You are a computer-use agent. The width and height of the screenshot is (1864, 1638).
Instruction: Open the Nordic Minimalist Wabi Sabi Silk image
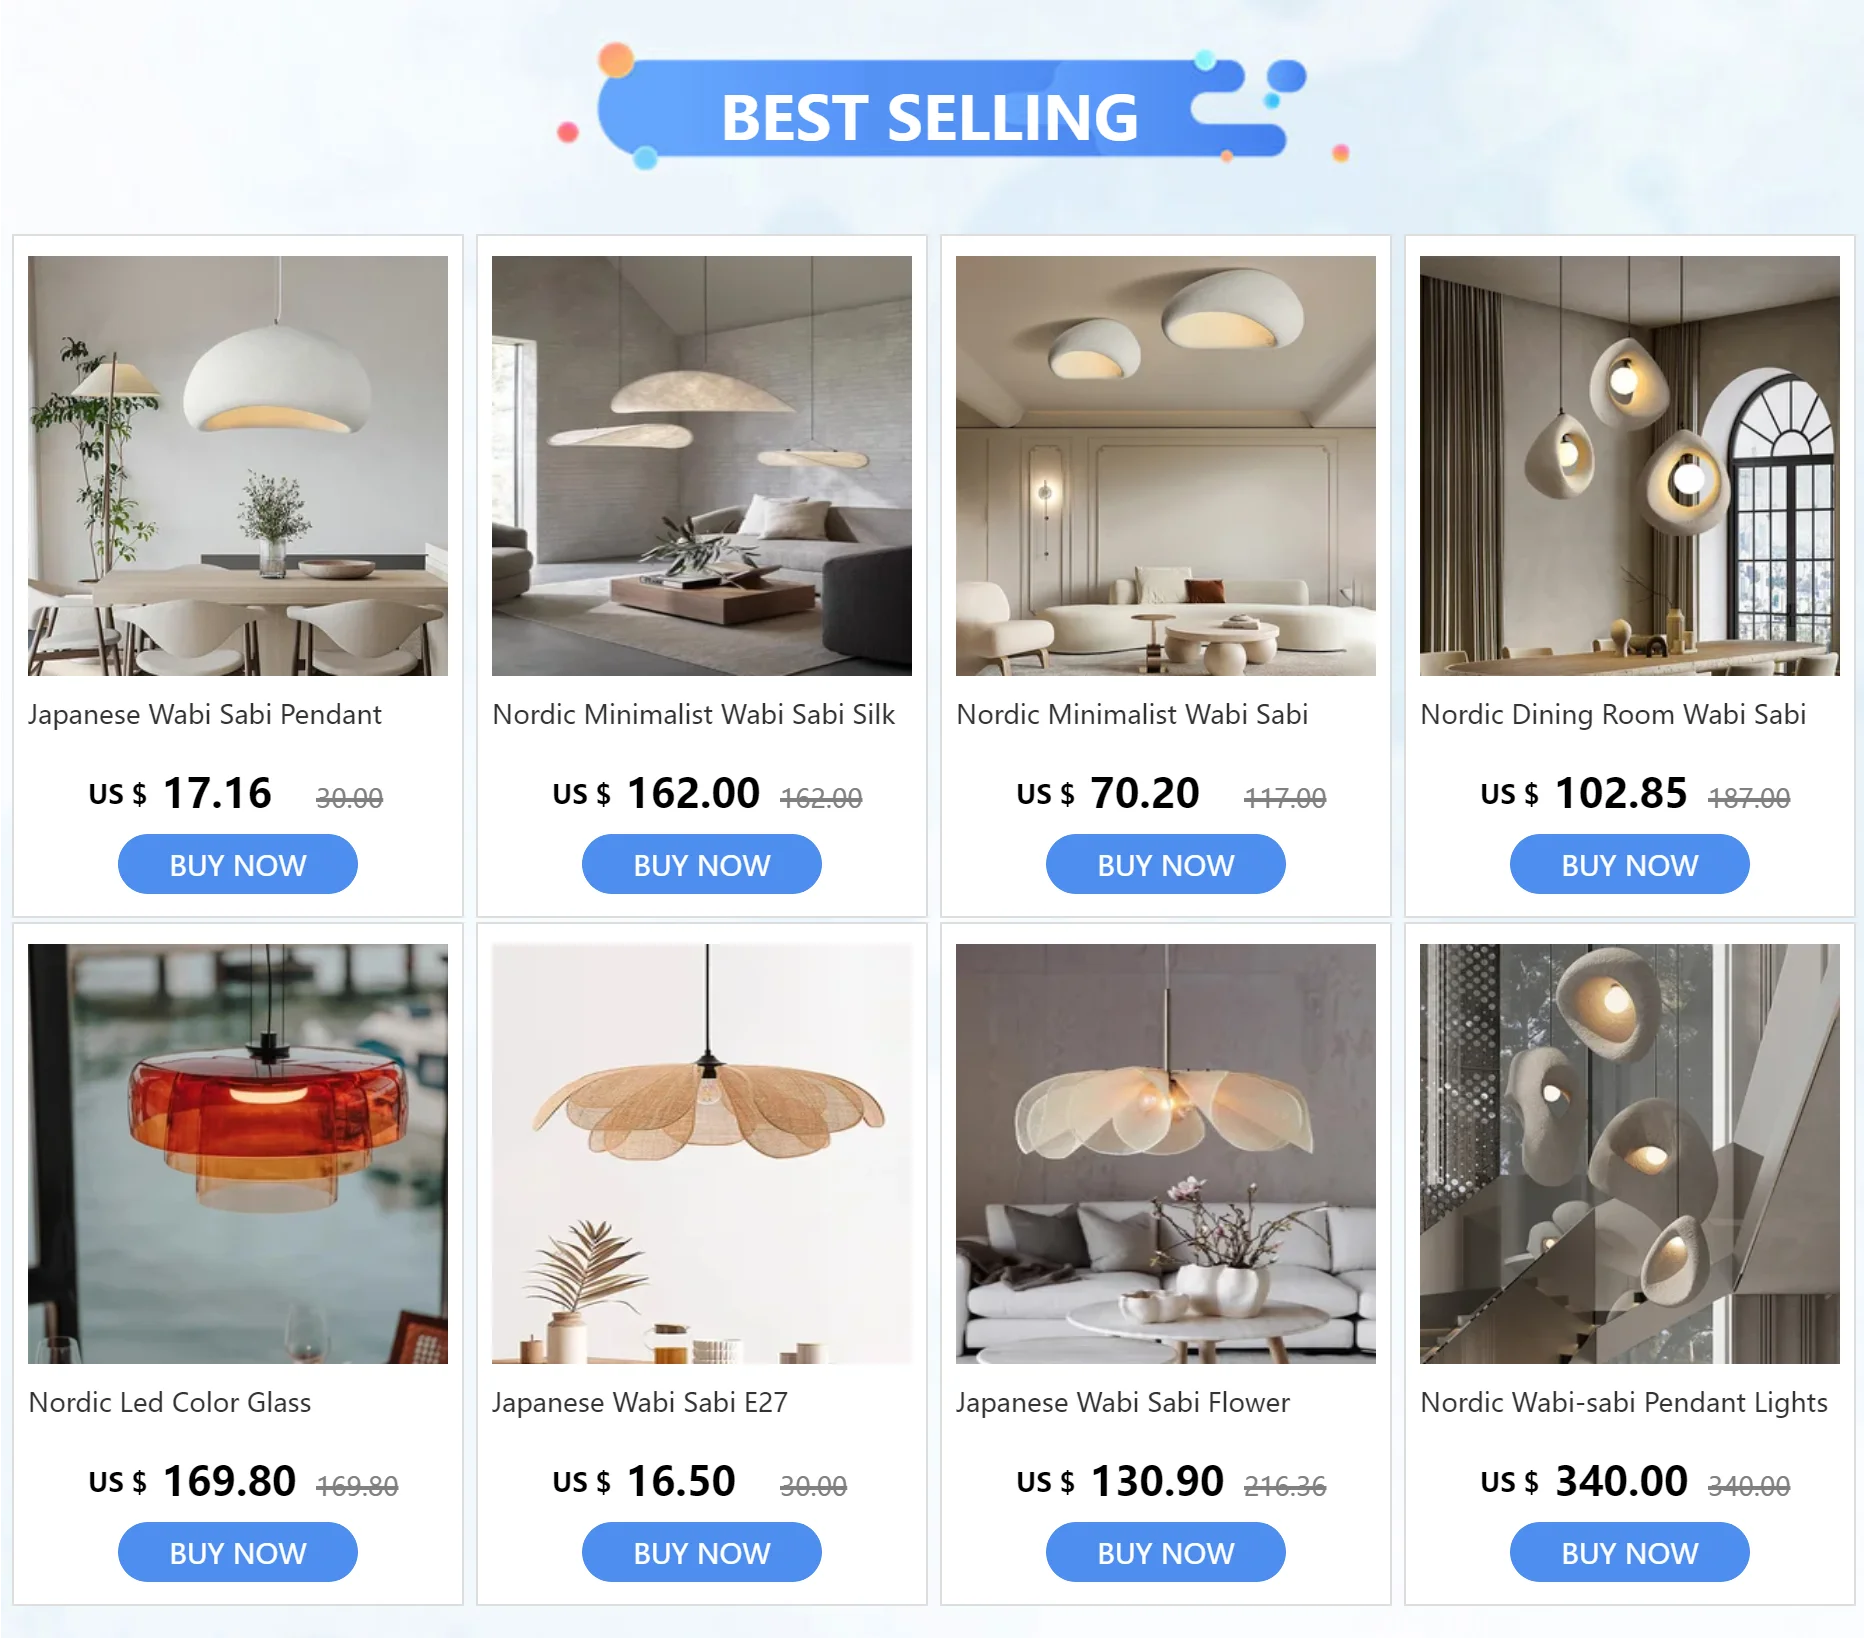click(x=702, y=466)
